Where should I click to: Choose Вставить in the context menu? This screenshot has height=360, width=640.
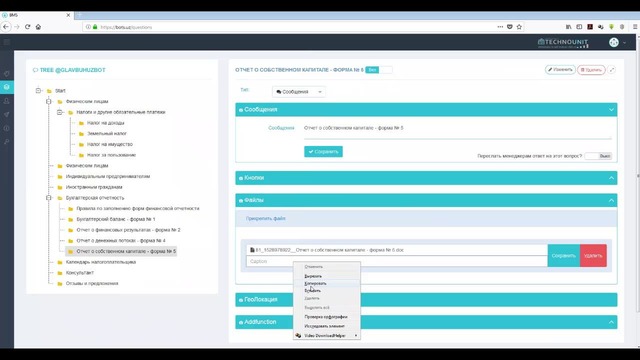[313, 291]
